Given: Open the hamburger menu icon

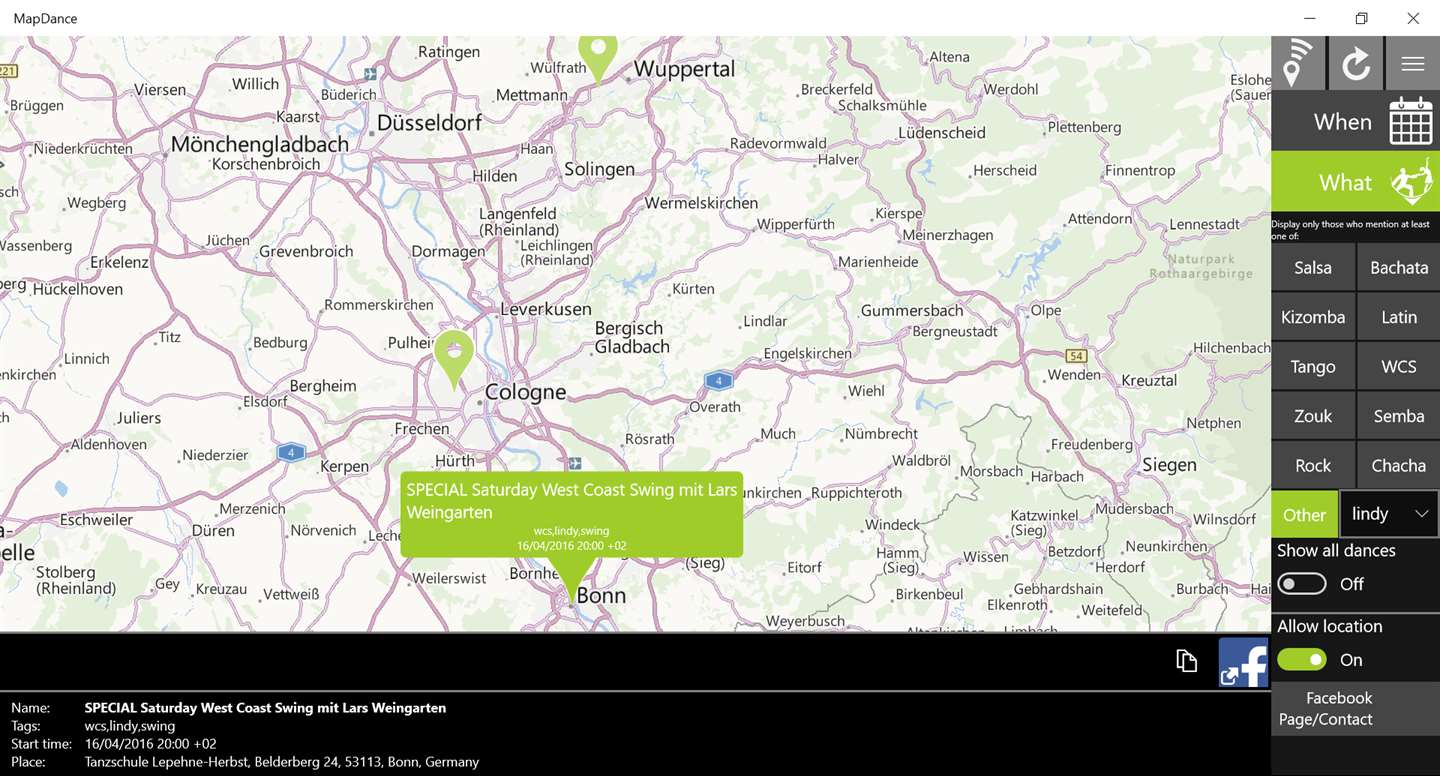Looking at the screenshot, I should click(1413, 63).
